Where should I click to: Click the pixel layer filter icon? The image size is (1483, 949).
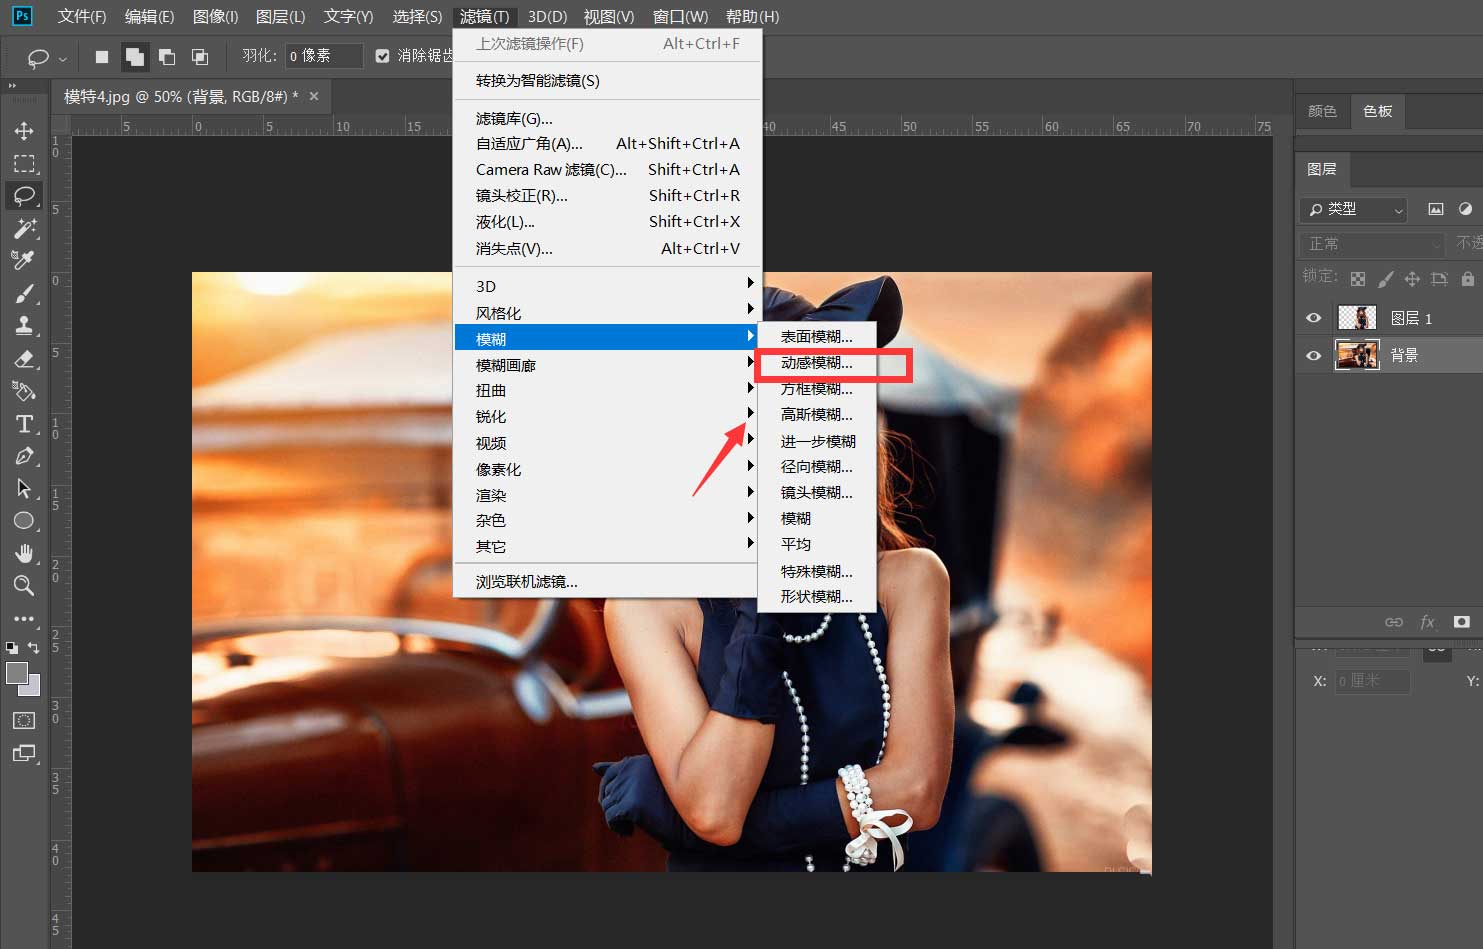tap(1436, 209)
